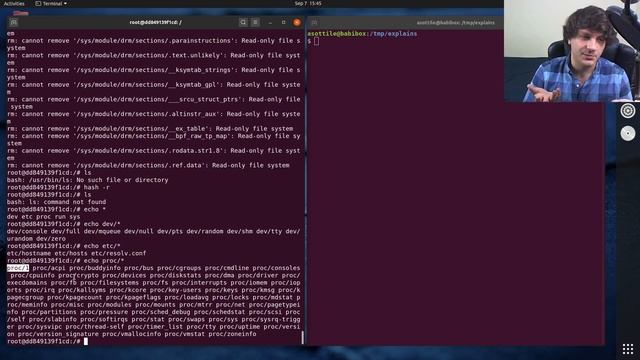Click the '__ex_table' rm error line
This screenshot has height=360, width=640.
pyautogui.click(x=150, y=128)
